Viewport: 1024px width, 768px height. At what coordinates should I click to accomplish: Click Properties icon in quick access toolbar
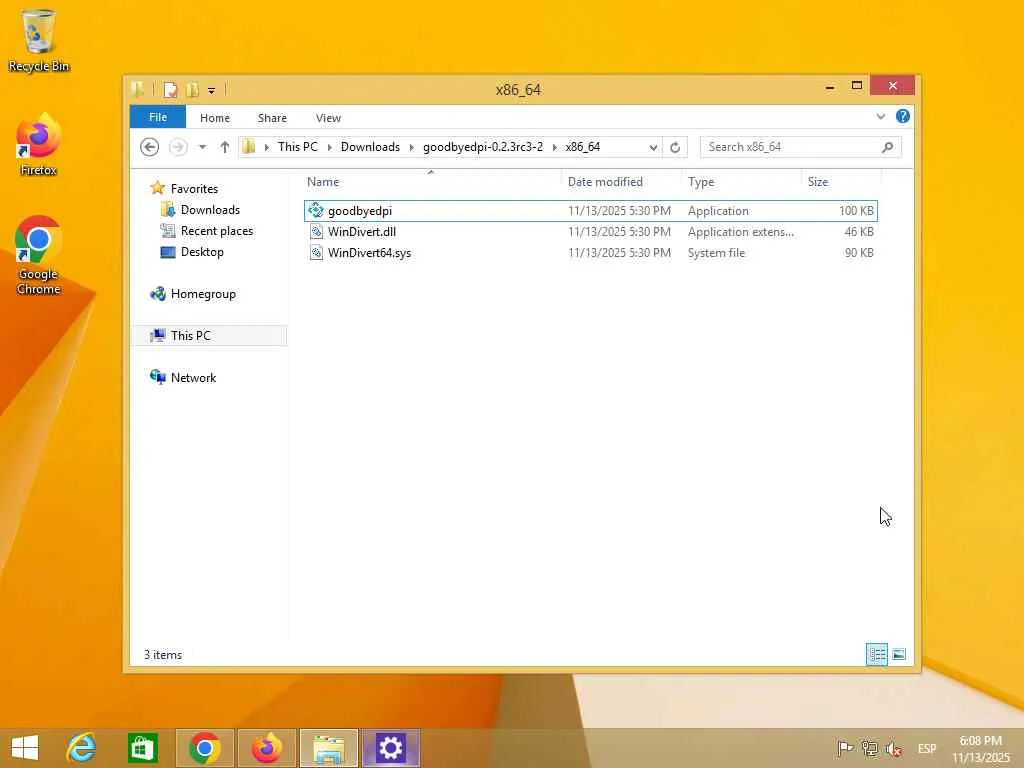tap(170, 89)
